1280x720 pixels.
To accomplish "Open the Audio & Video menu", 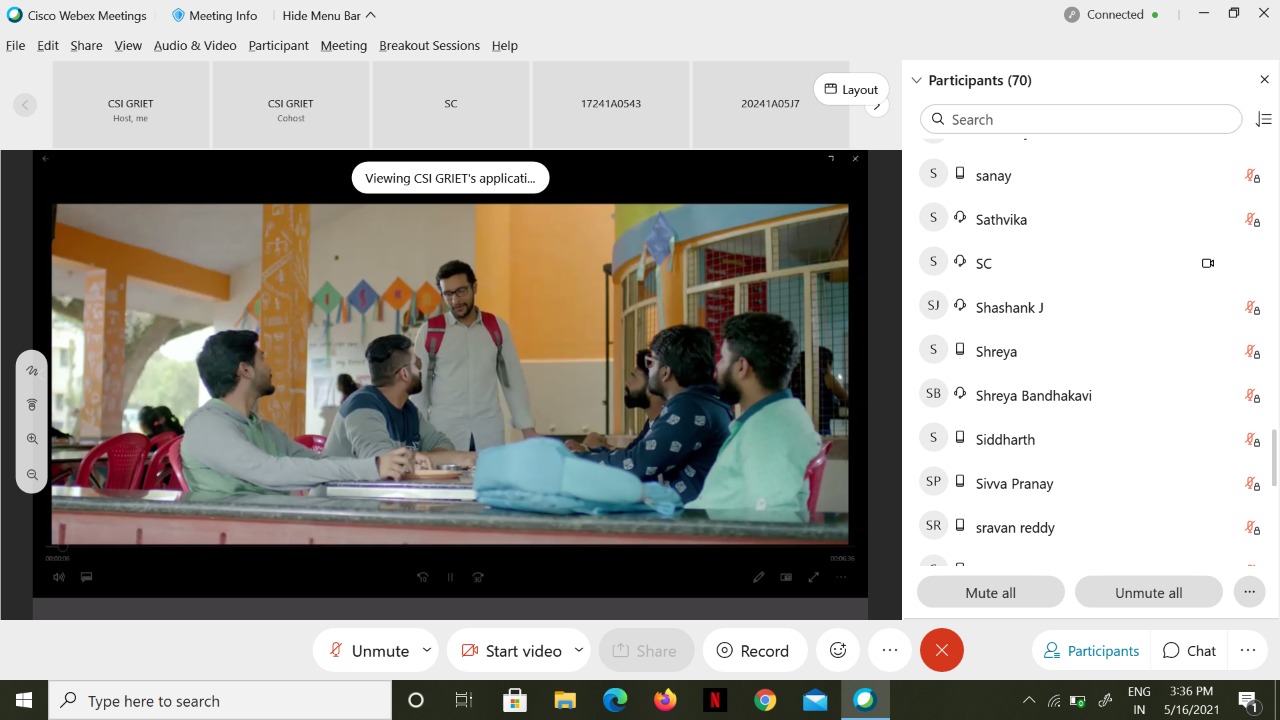I will [195, 45].
